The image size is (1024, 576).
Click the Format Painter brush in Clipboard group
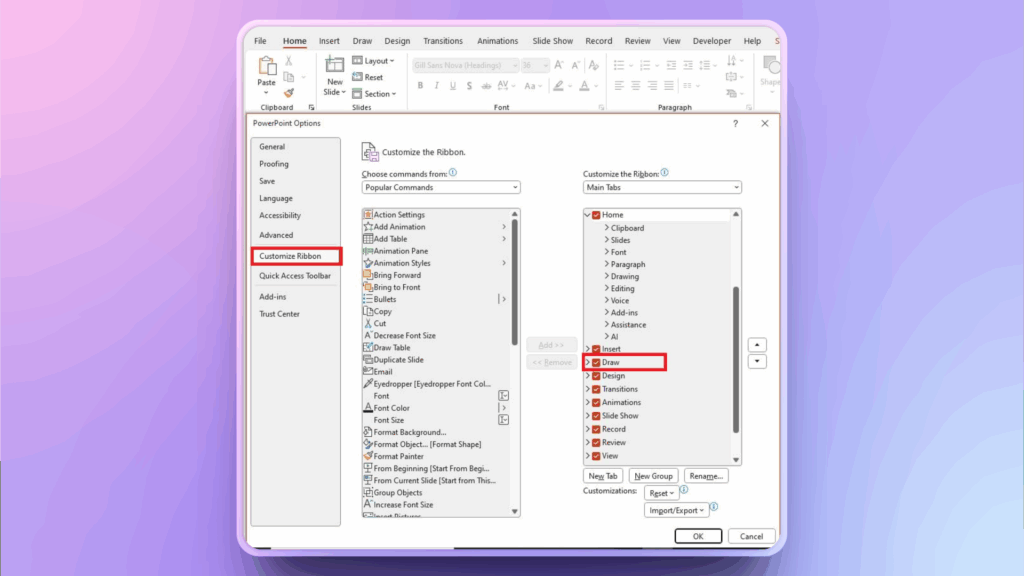[289, 93]
